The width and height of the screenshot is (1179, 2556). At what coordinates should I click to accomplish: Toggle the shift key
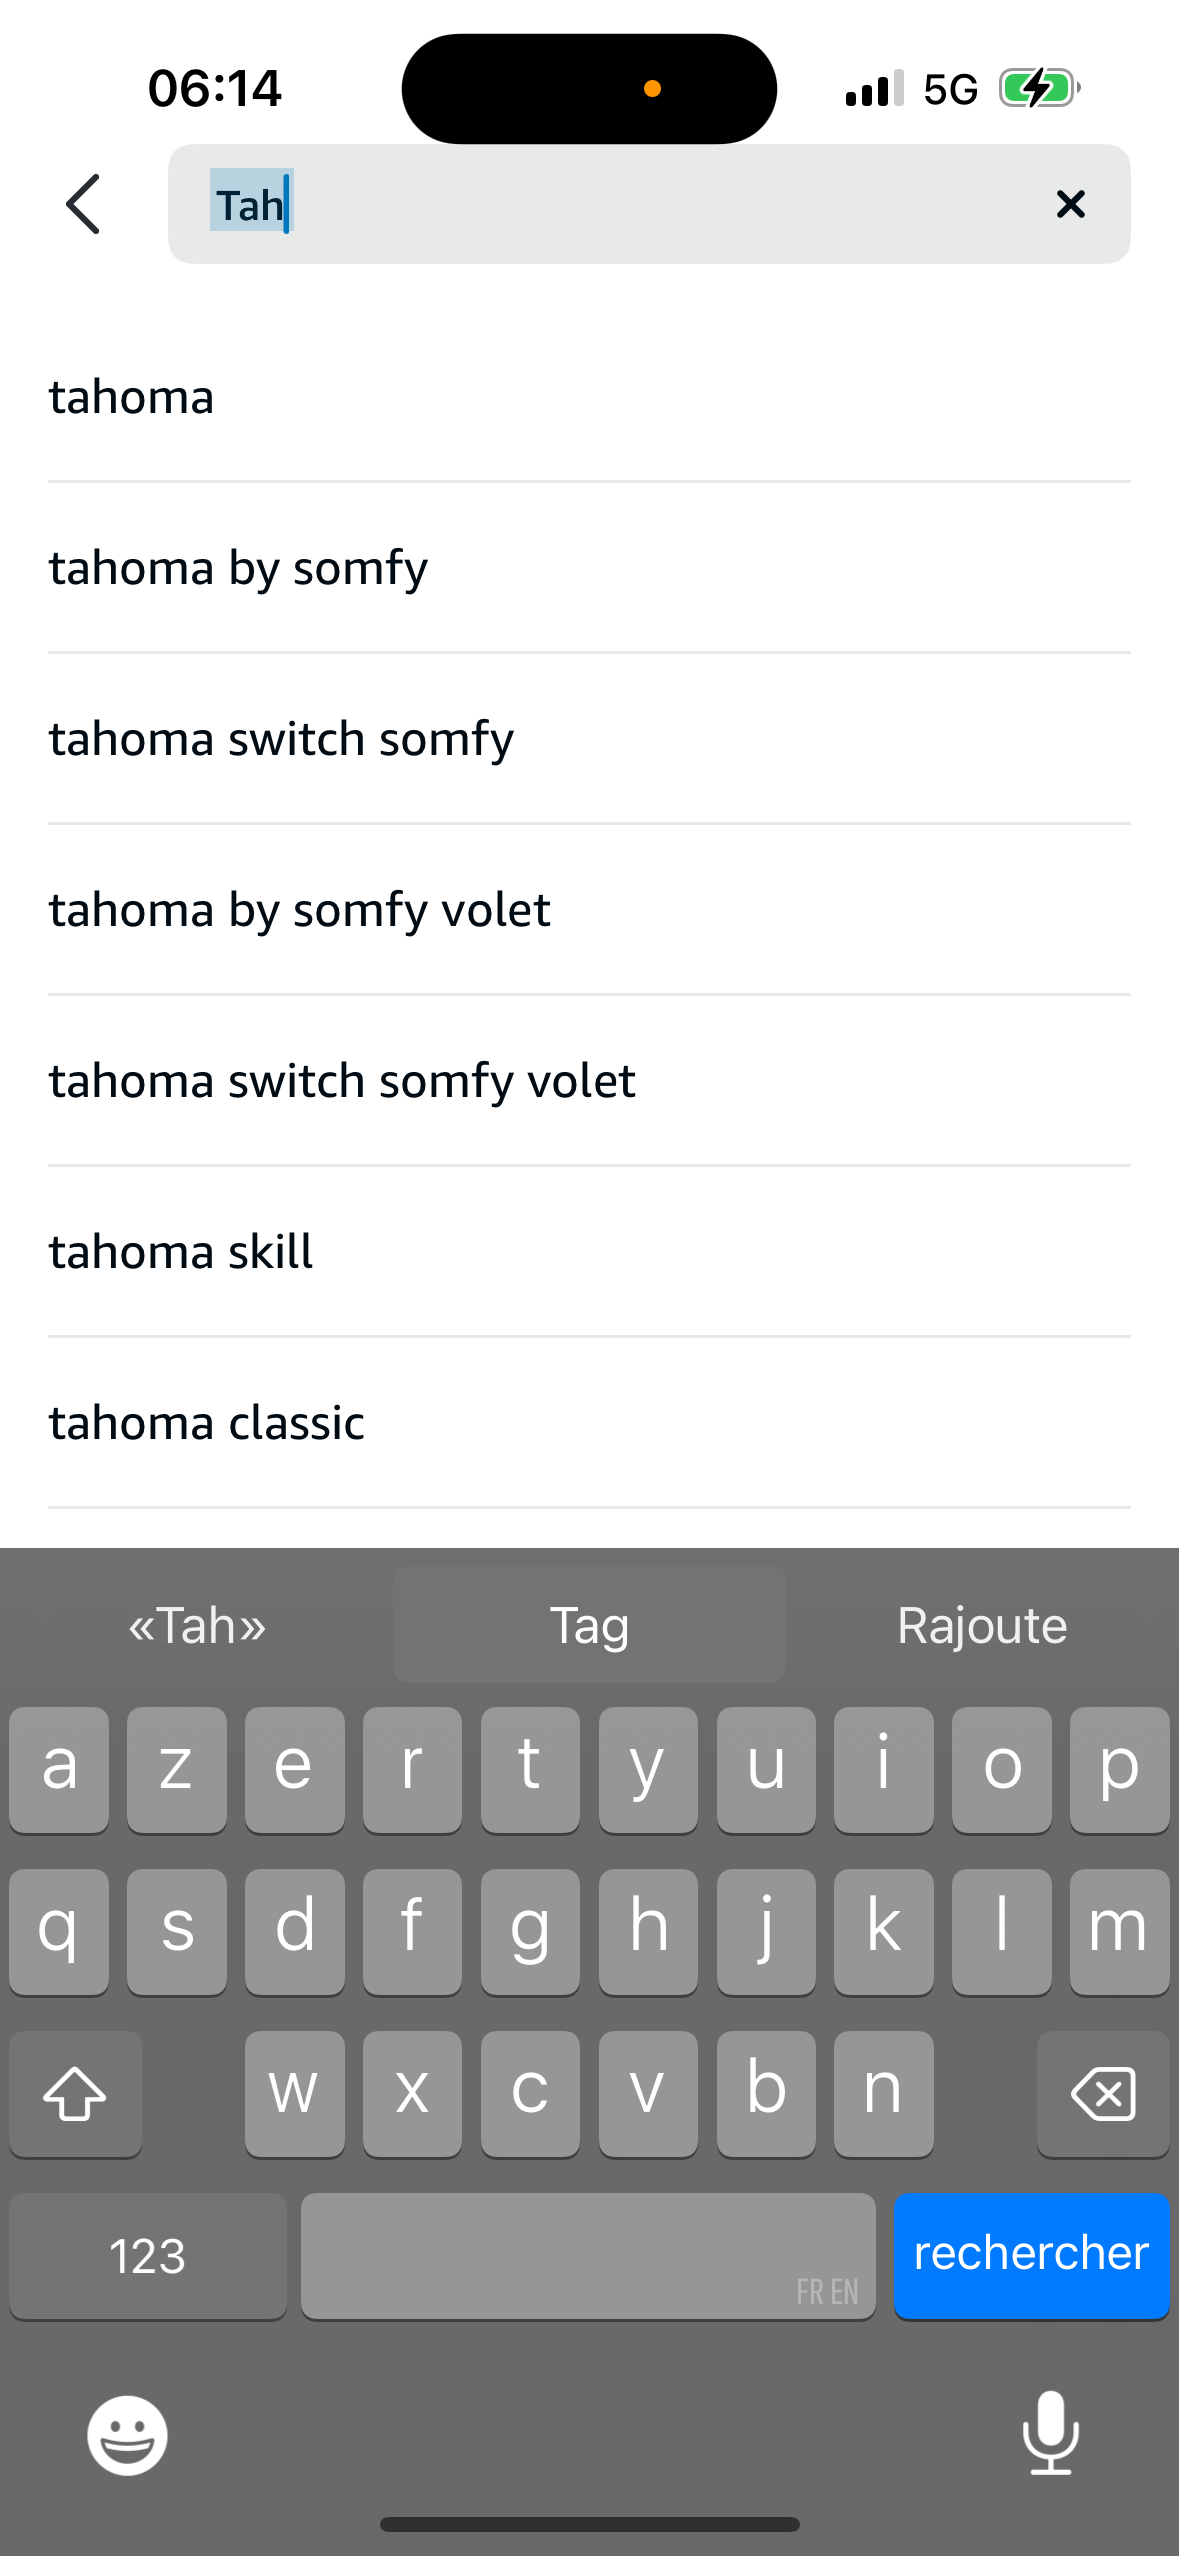(75, 2093)
